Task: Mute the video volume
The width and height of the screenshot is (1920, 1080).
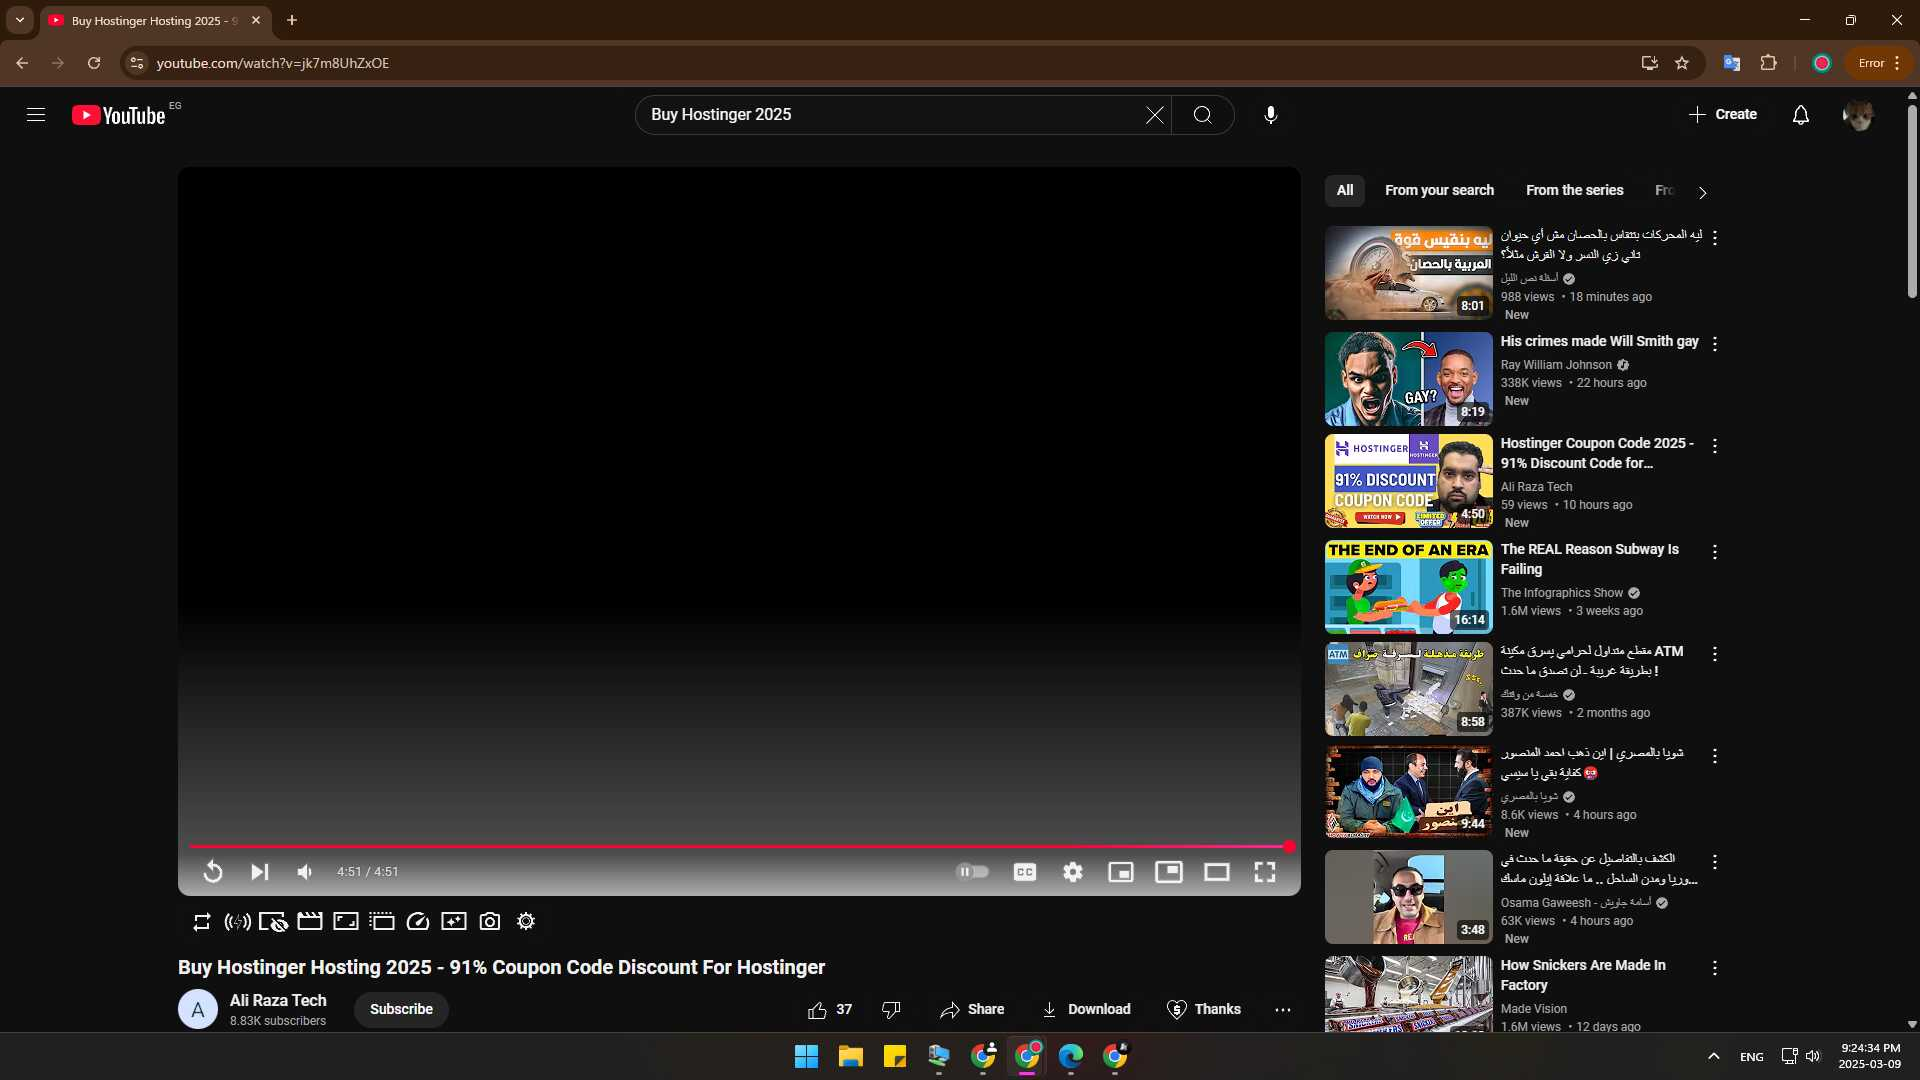Action: point(305,872)
